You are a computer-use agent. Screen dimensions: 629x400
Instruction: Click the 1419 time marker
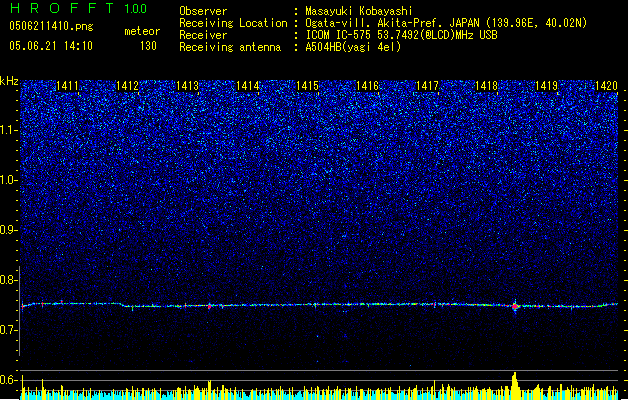(x=546, y=86)
